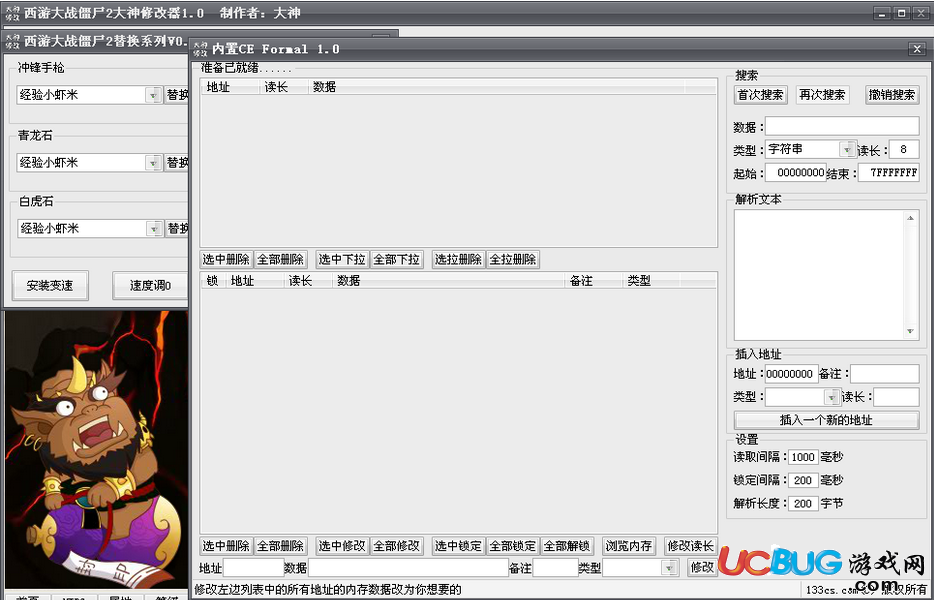Click 替换 button beside 冲锋手枪 dropdown
Screen dimensions: 934x600
tap(176, 95)
